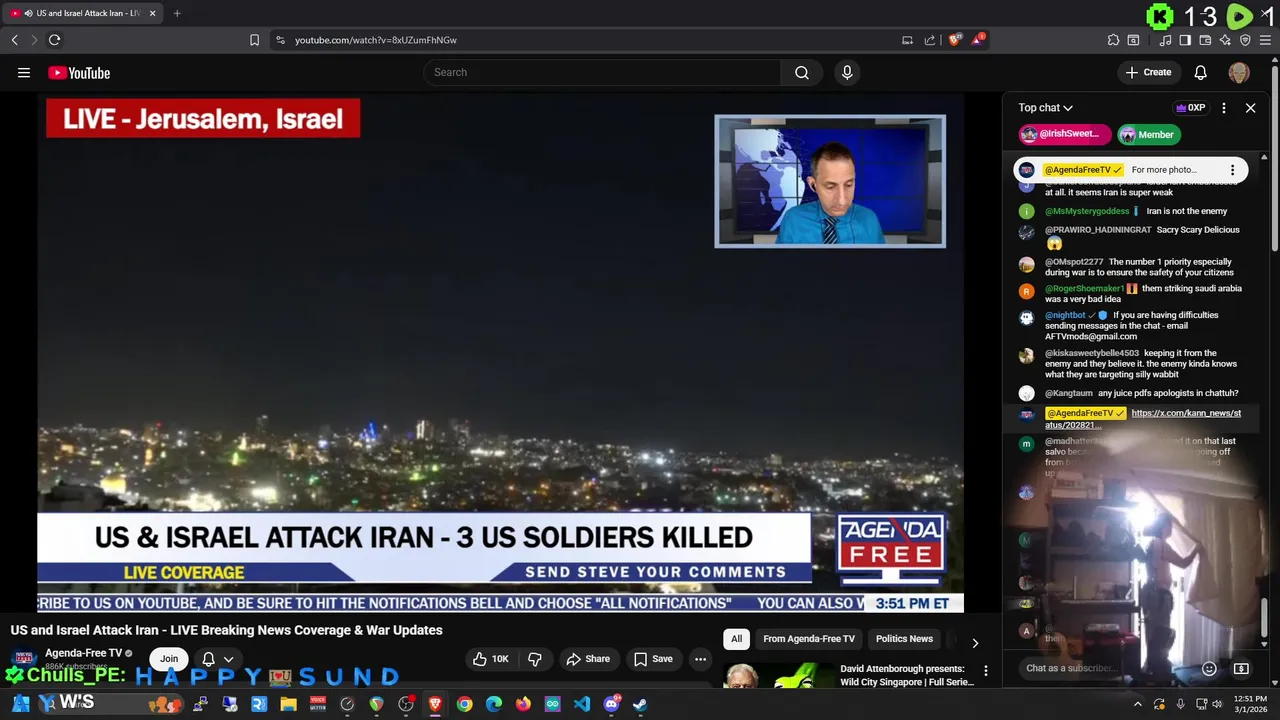
Task: Open the x.com/kann_news link in chat
Action: pos(1143,419)
